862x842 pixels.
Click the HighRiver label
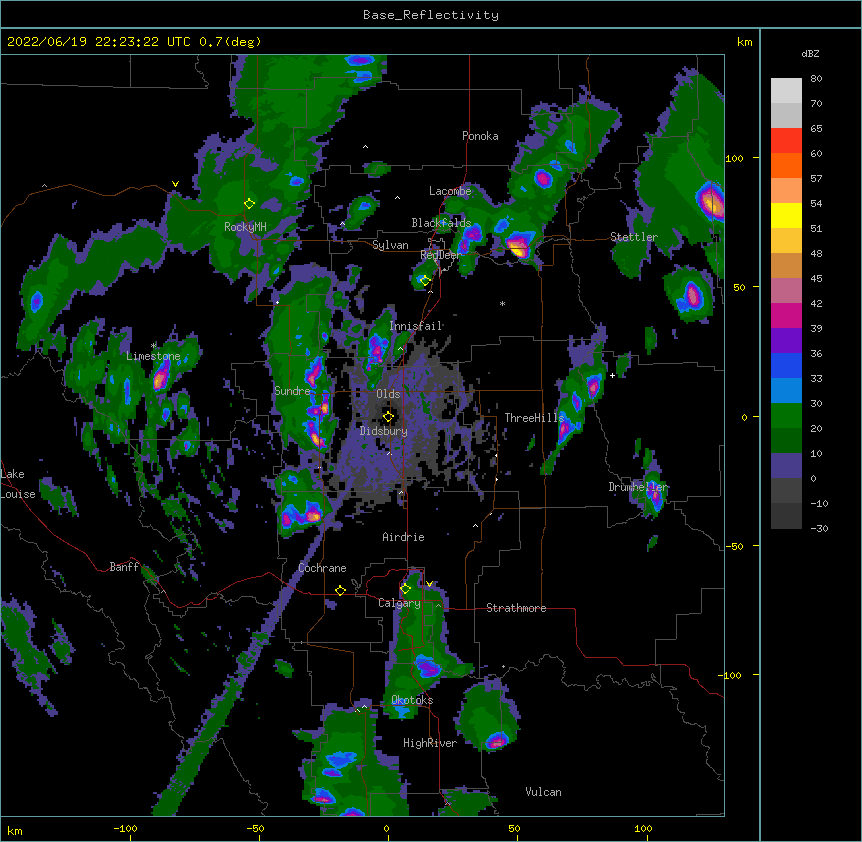click(430, 743)
